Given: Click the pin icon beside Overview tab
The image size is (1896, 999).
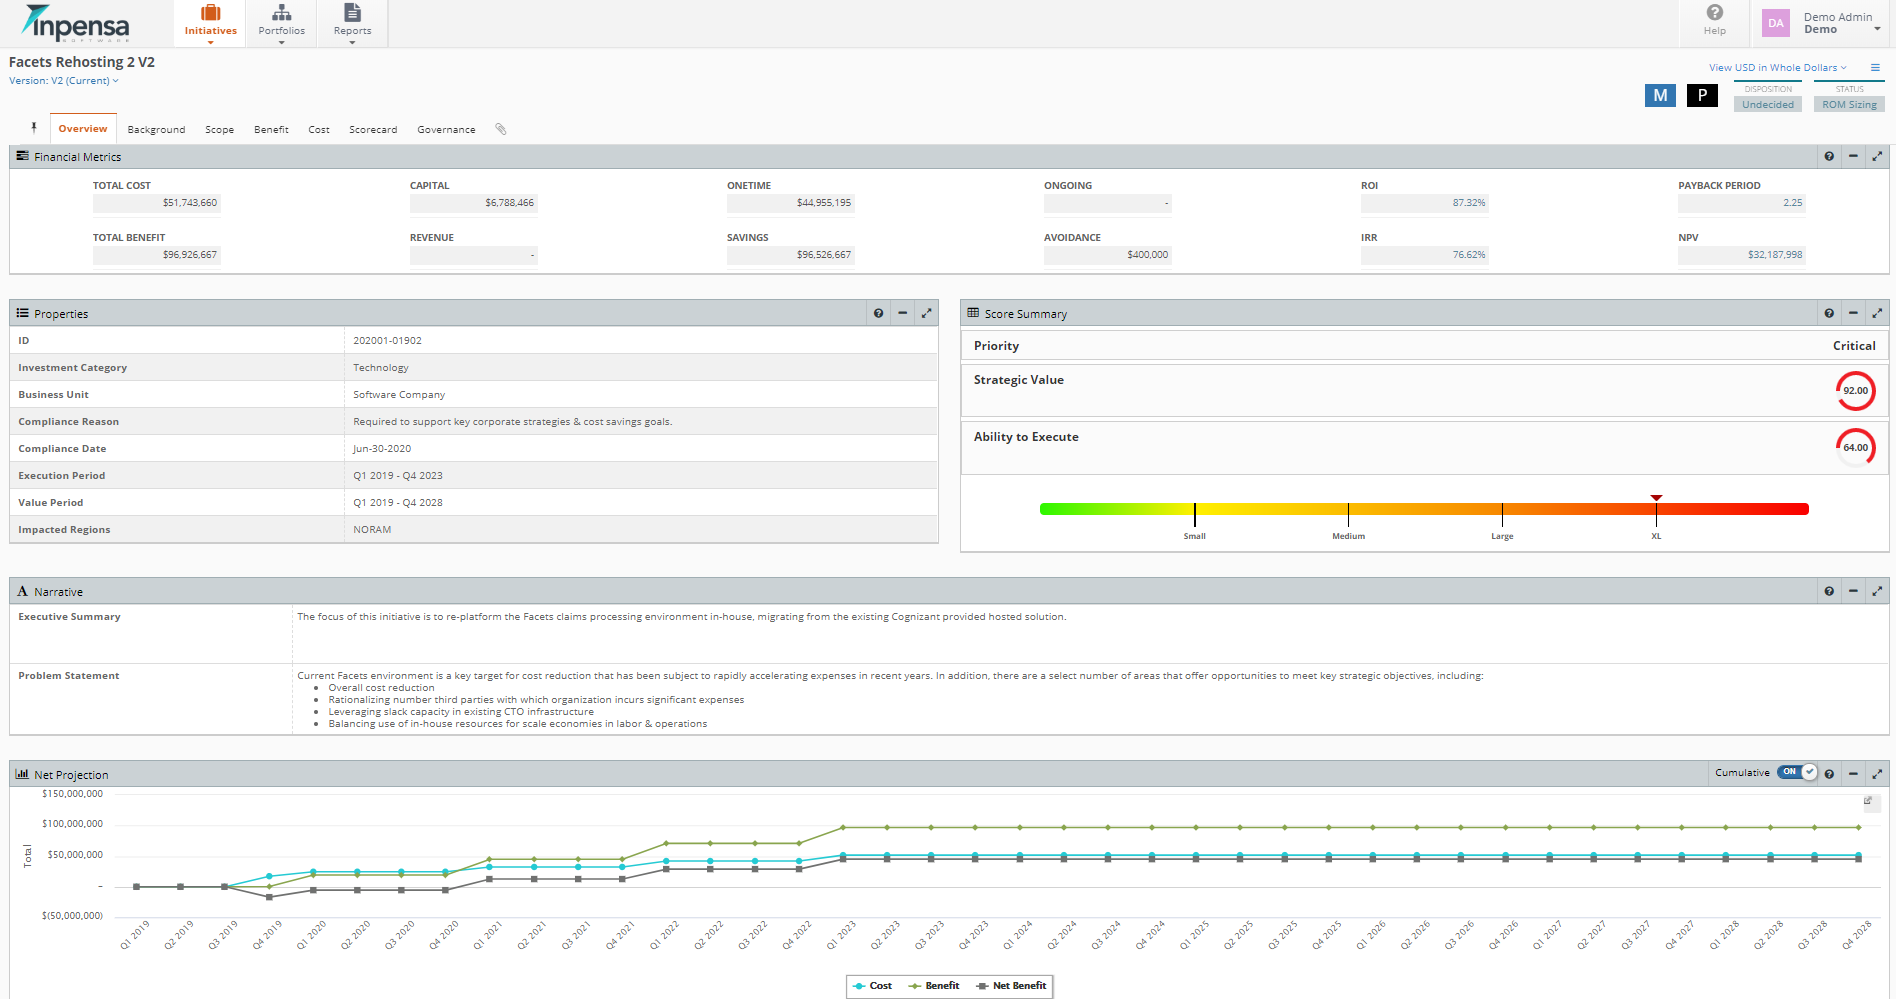Looking at the screenshot, I should point(34,128).
